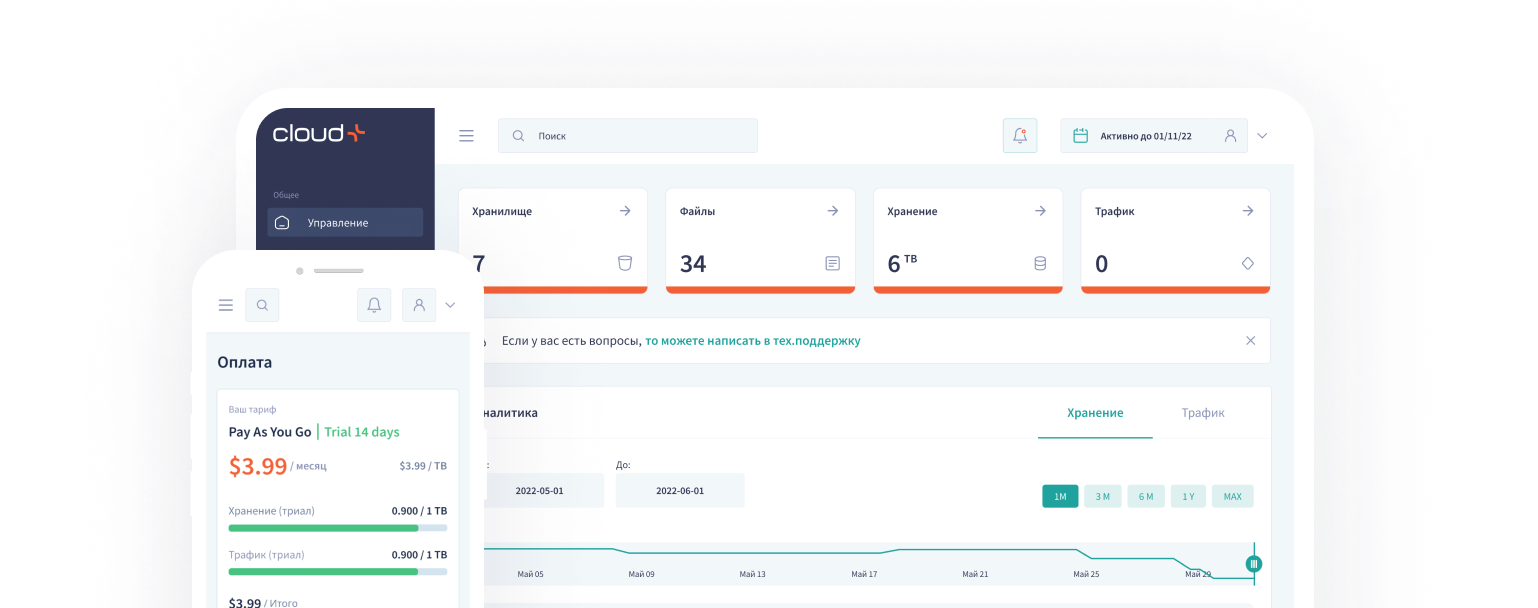Click the document icon on Файлы card
Screen dimensions: 1538x608
tap(833, 264)
